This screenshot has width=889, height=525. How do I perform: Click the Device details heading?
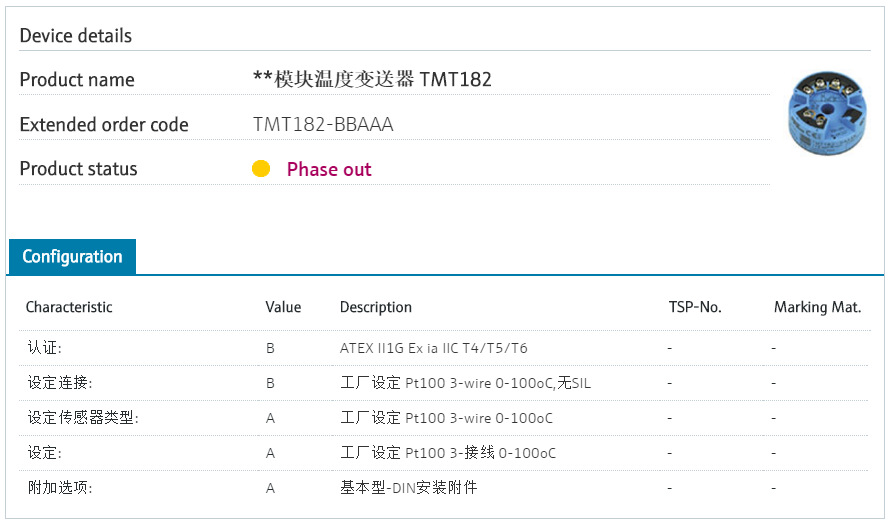[x=76, y=36]
